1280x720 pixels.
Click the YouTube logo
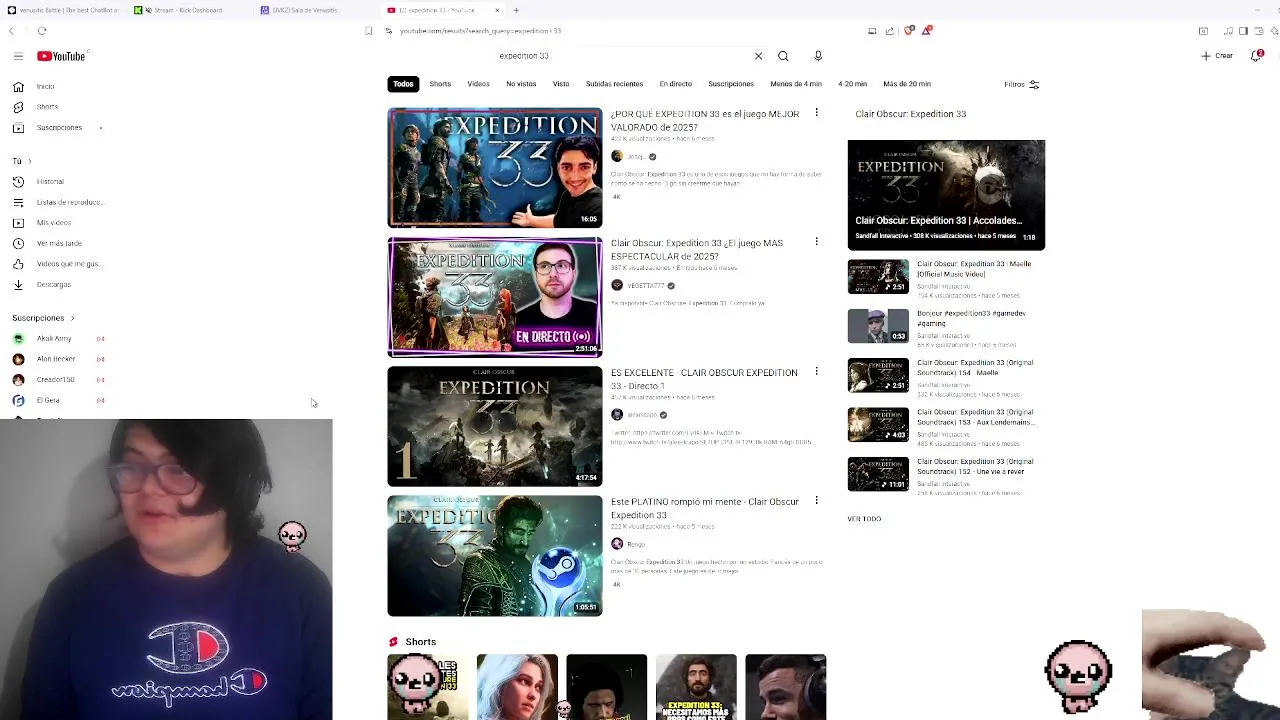click(x=61, y=56)
